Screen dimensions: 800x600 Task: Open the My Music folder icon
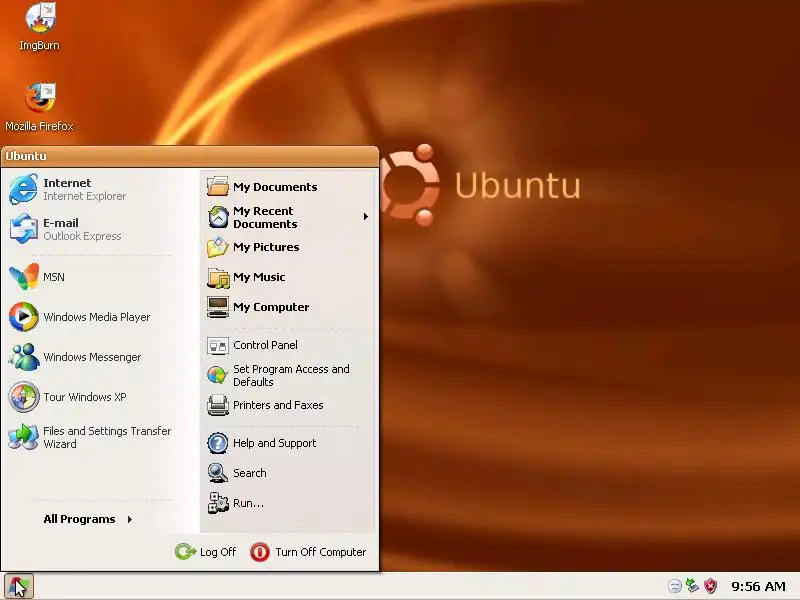pyautogui.click(x=218, y=277)
